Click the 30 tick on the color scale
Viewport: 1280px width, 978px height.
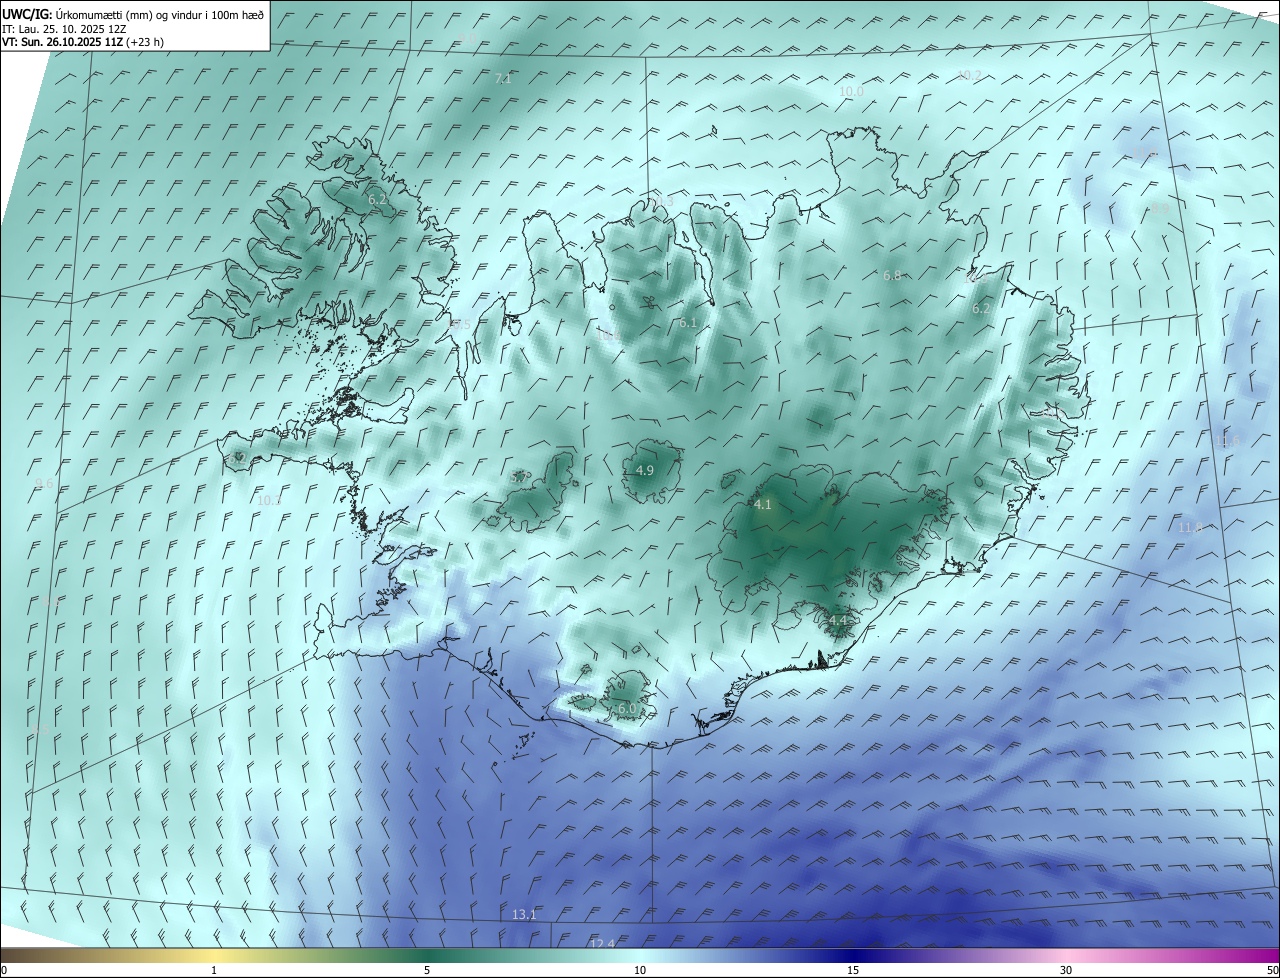tap(1066, 970)
